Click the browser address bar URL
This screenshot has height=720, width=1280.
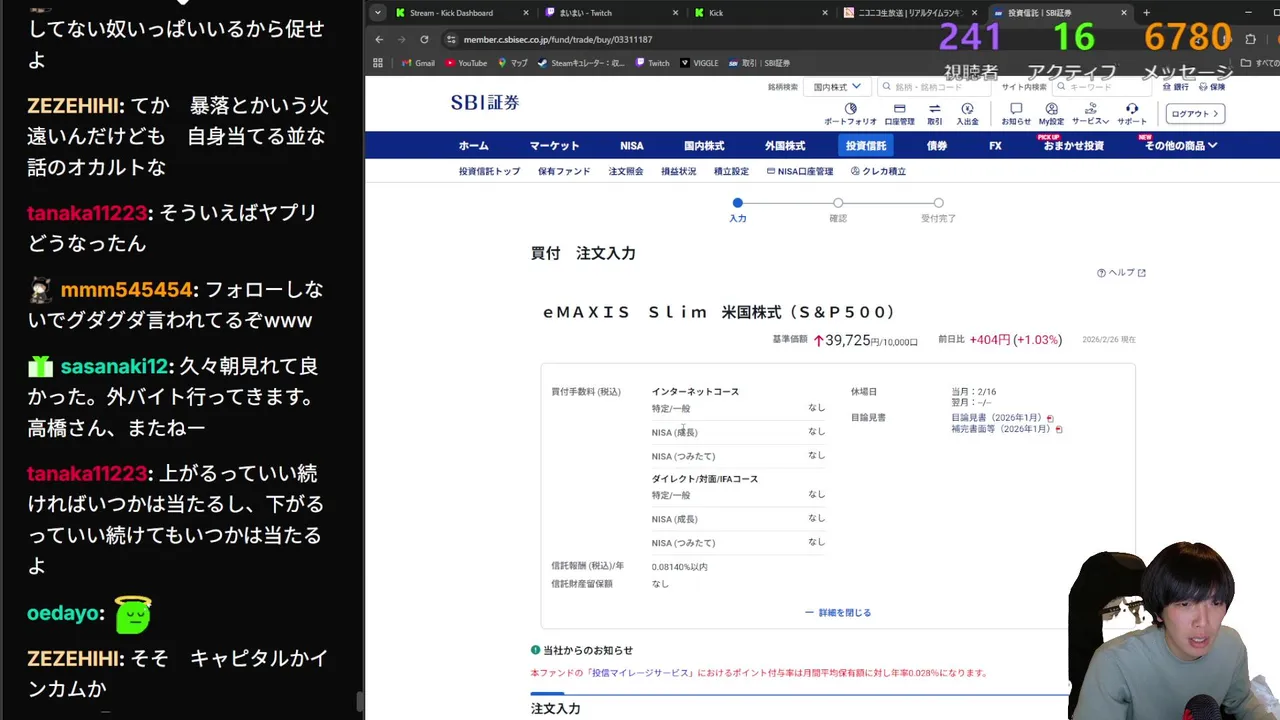coord(558,39)
